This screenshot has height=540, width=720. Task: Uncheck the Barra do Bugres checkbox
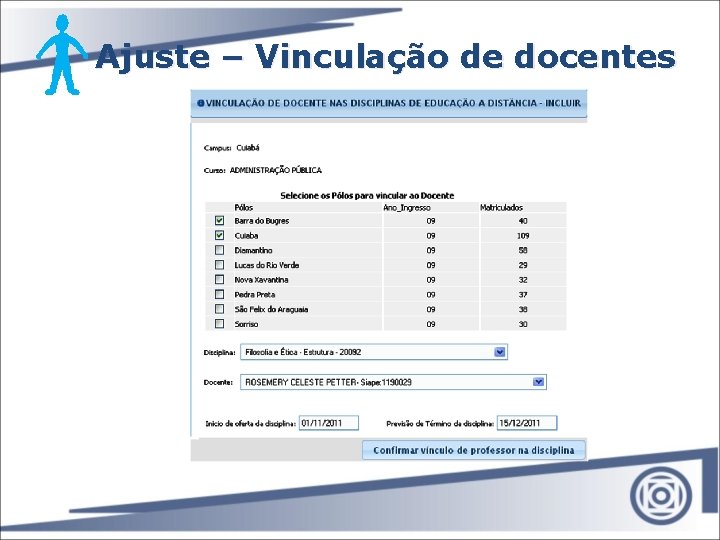(219, 220)
